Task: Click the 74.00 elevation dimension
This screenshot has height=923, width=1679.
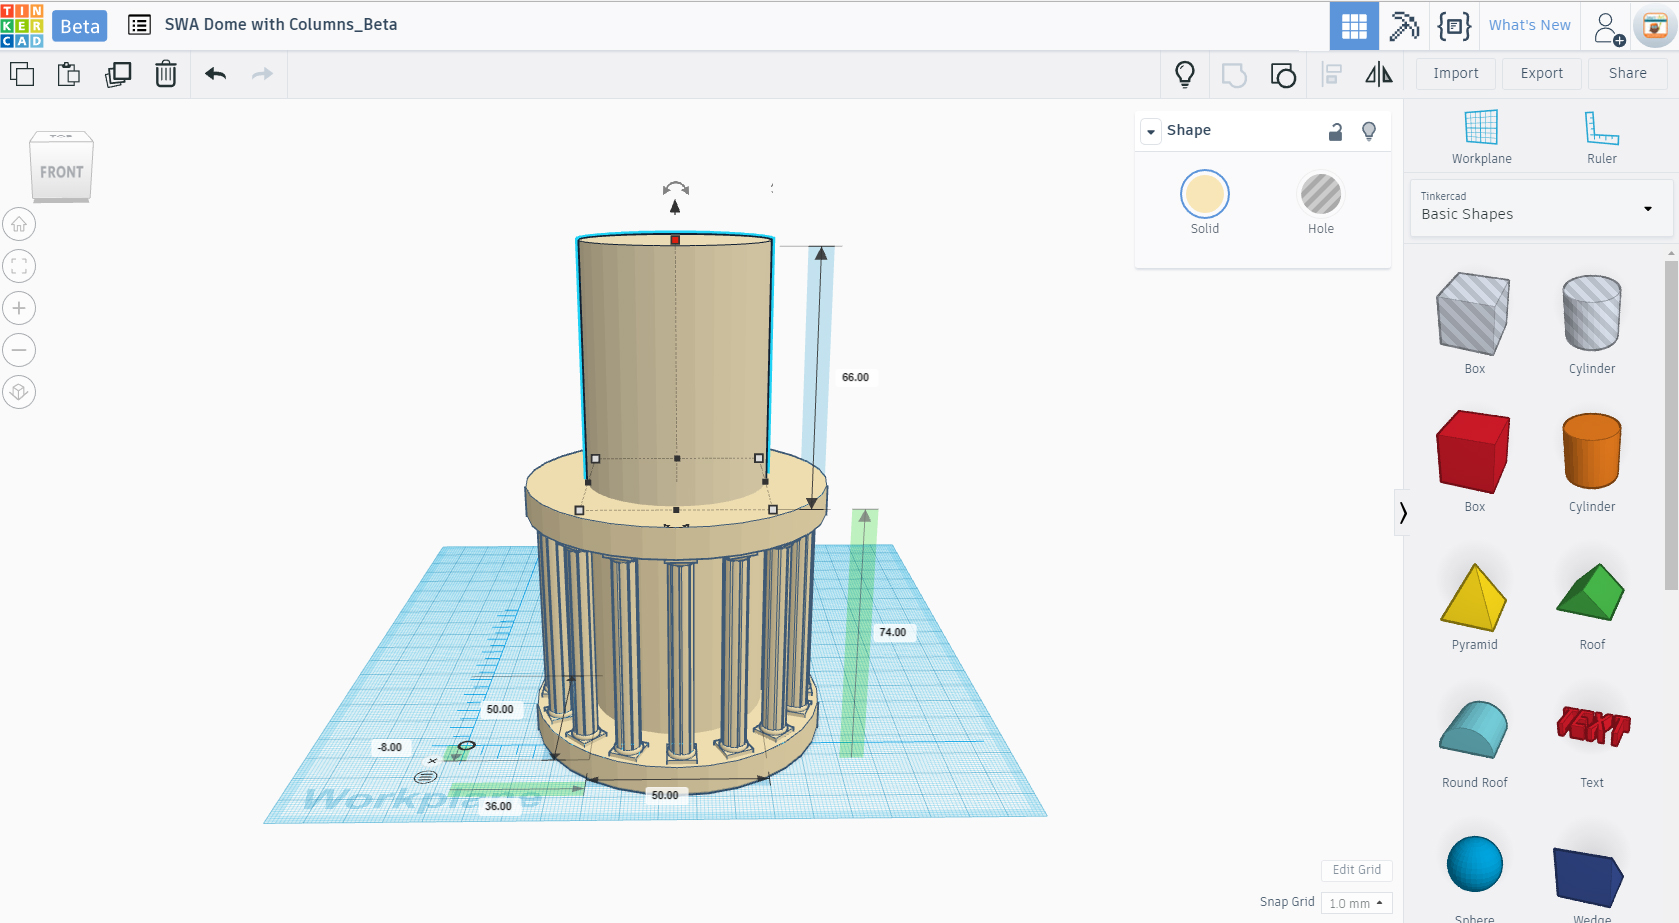Action: [892, 632]
